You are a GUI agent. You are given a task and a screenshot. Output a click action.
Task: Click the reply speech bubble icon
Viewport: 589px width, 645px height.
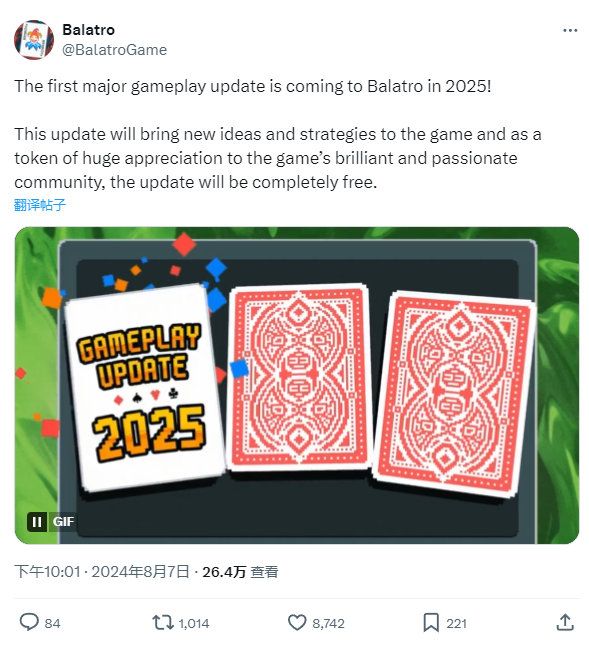pos(29,622)
